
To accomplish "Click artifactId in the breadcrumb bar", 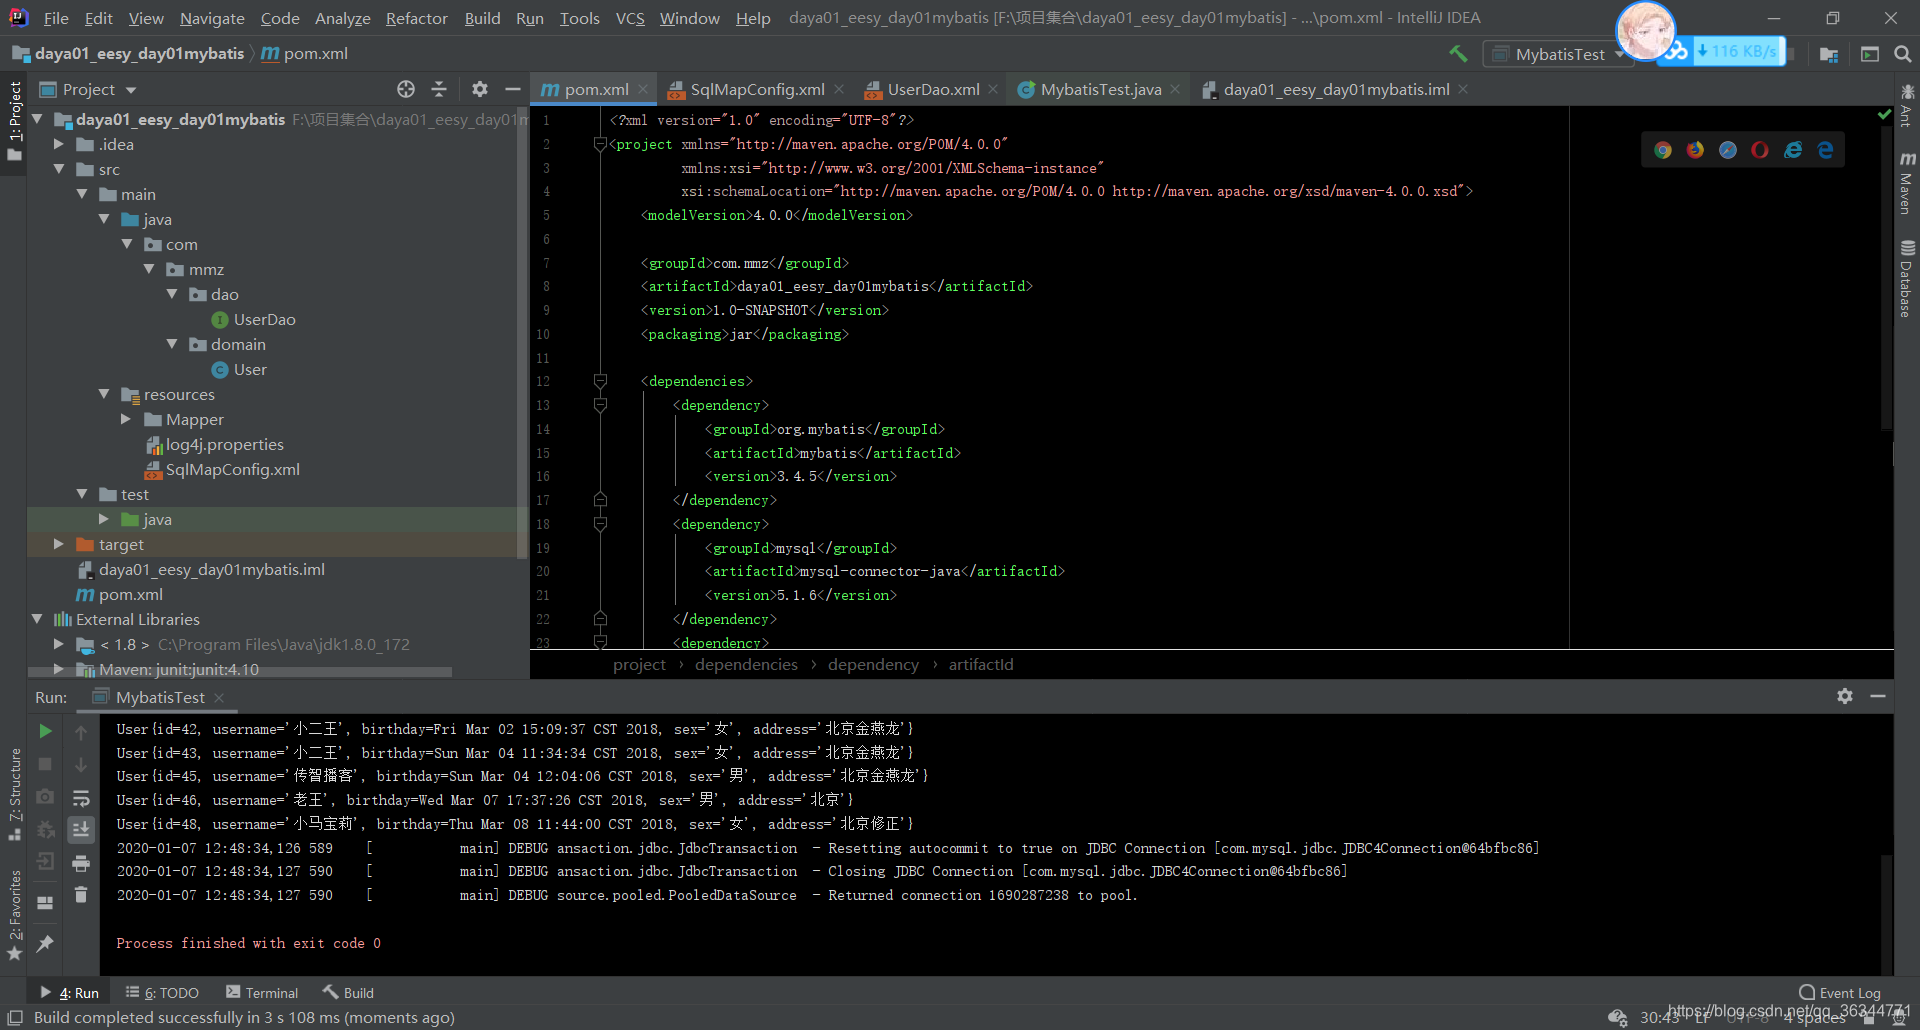I will [x=981, y=664].
